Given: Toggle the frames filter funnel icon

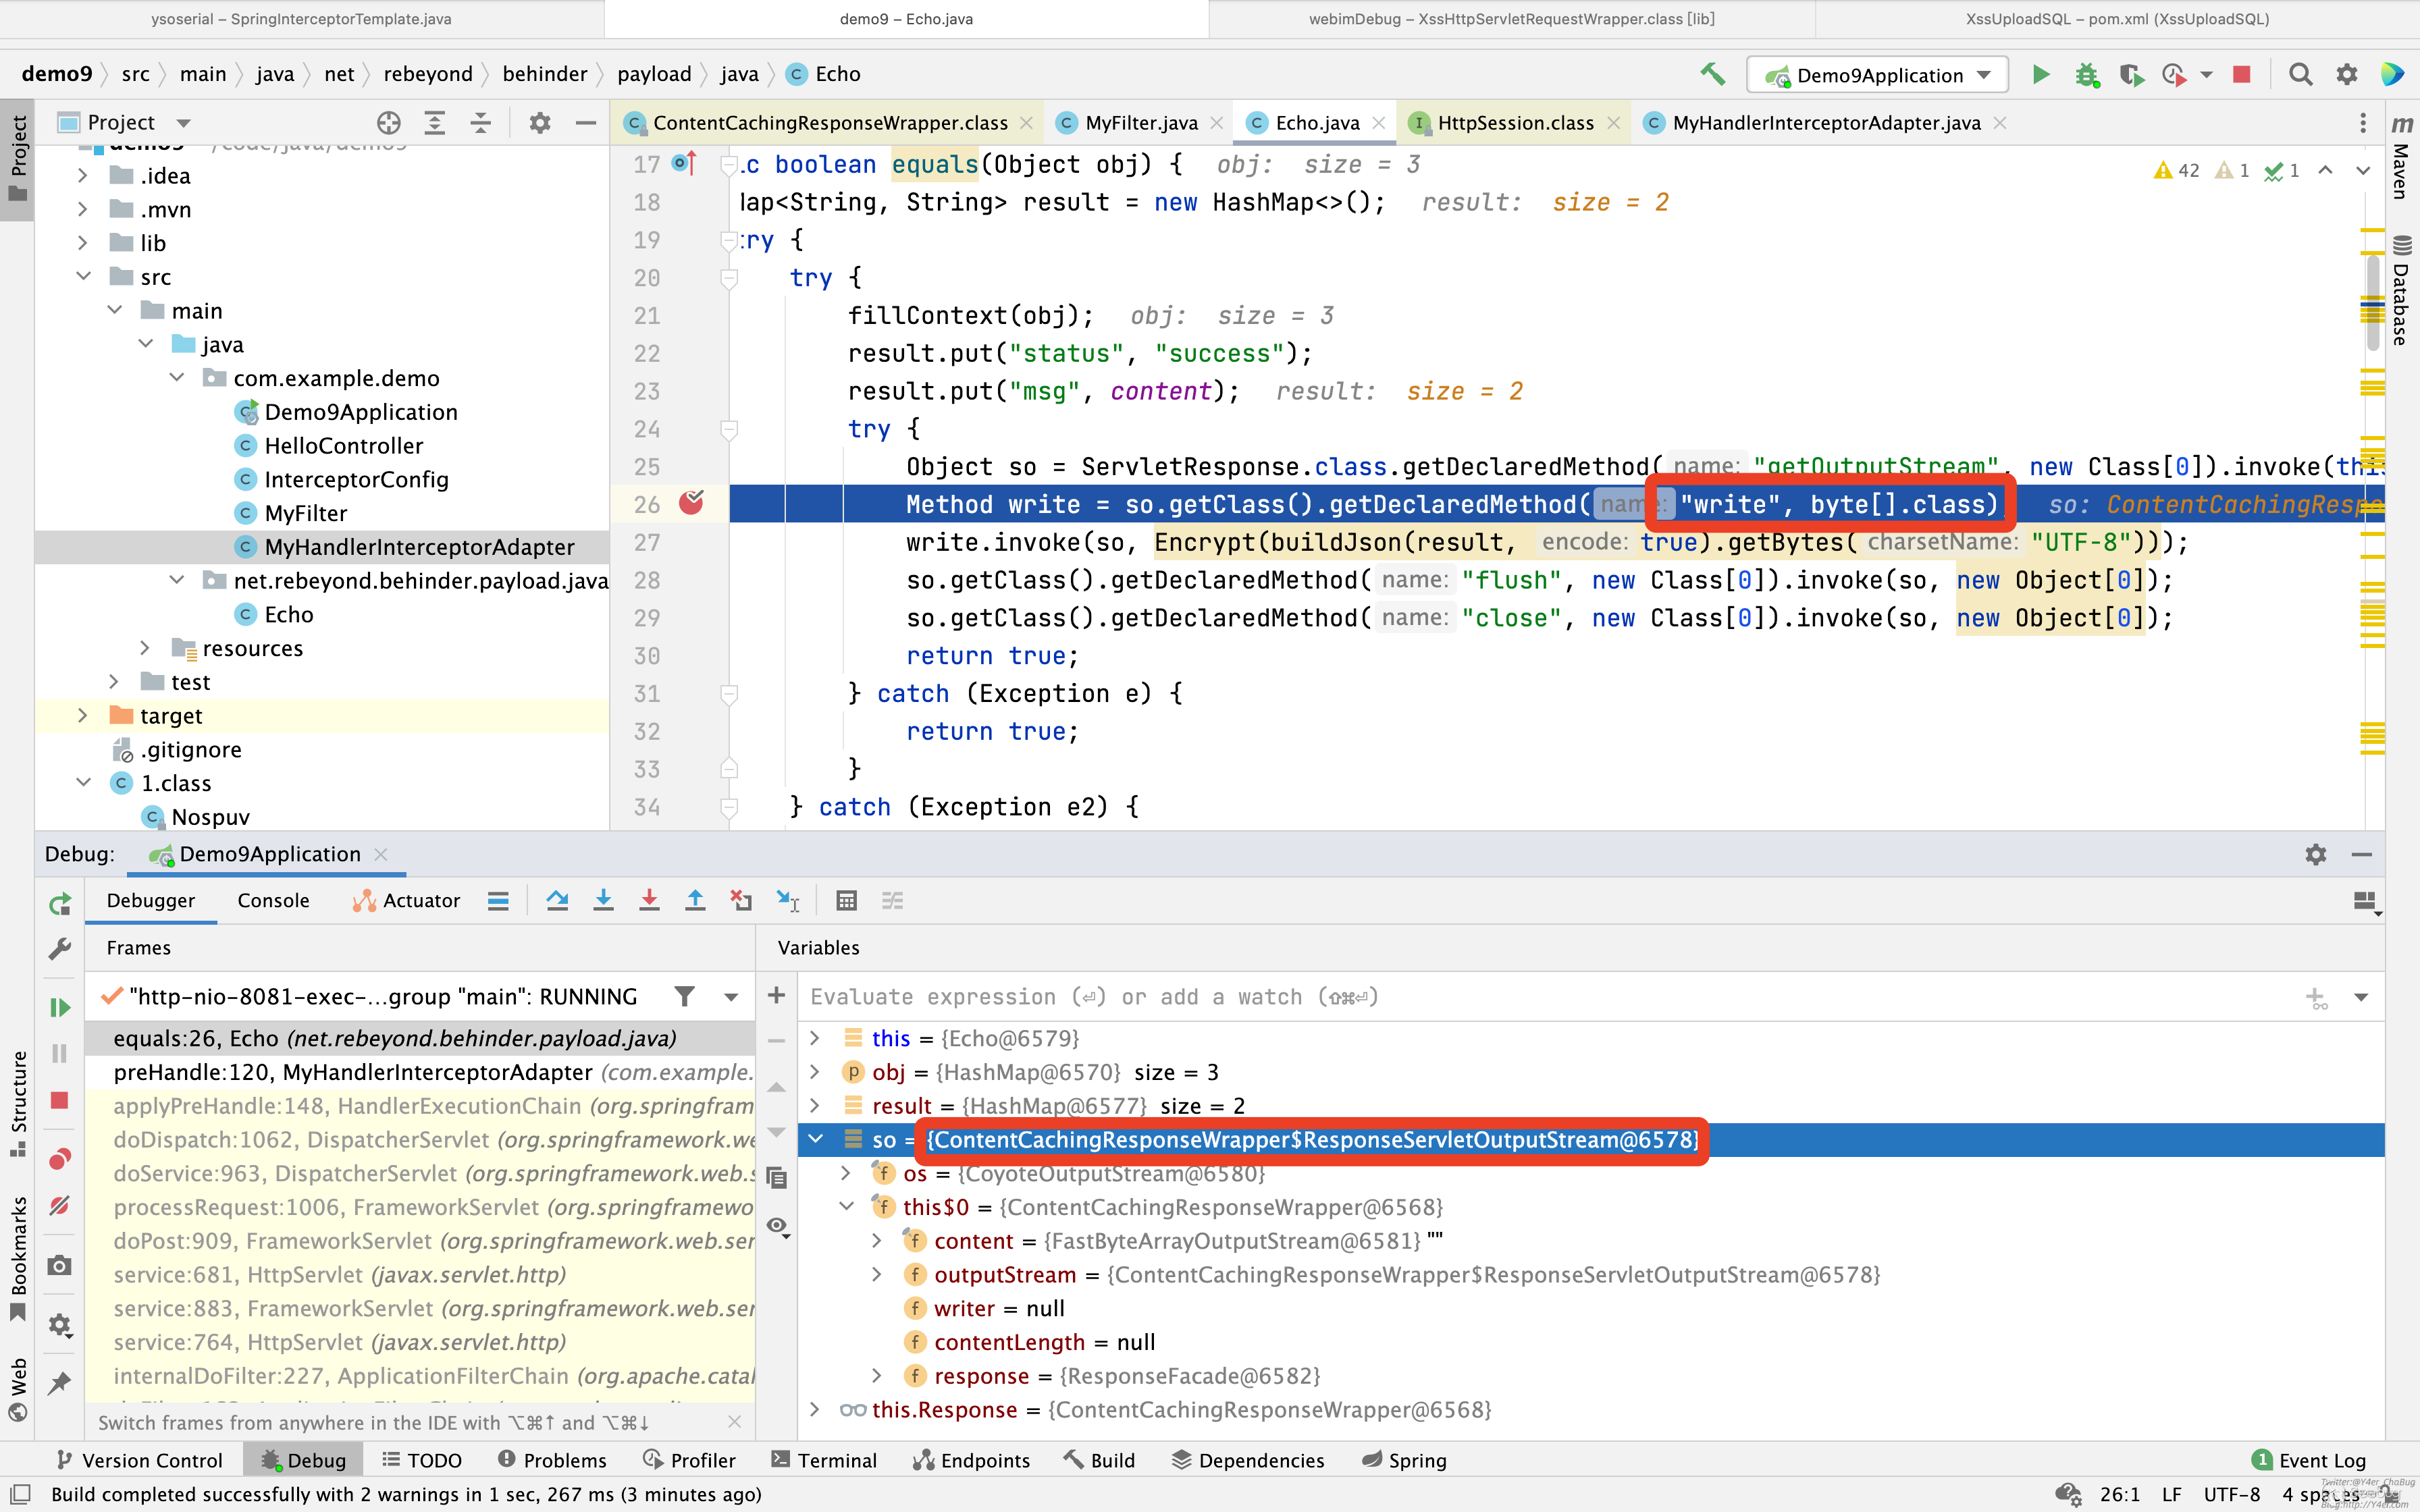Looking at the screenshot, I should point(685,996).
